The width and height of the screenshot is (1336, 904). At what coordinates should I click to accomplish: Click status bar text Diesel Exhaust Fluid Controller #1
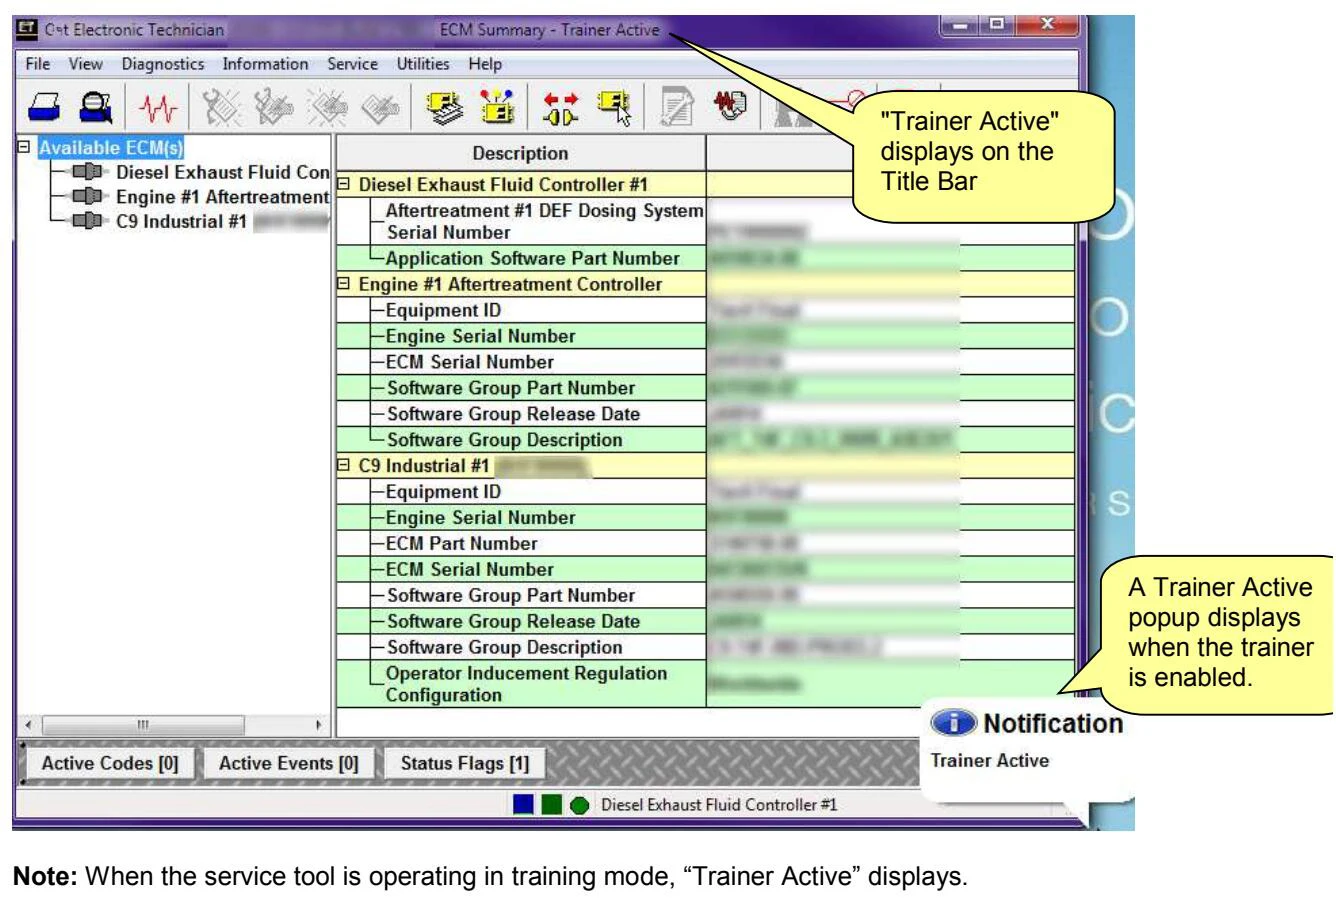719,805
